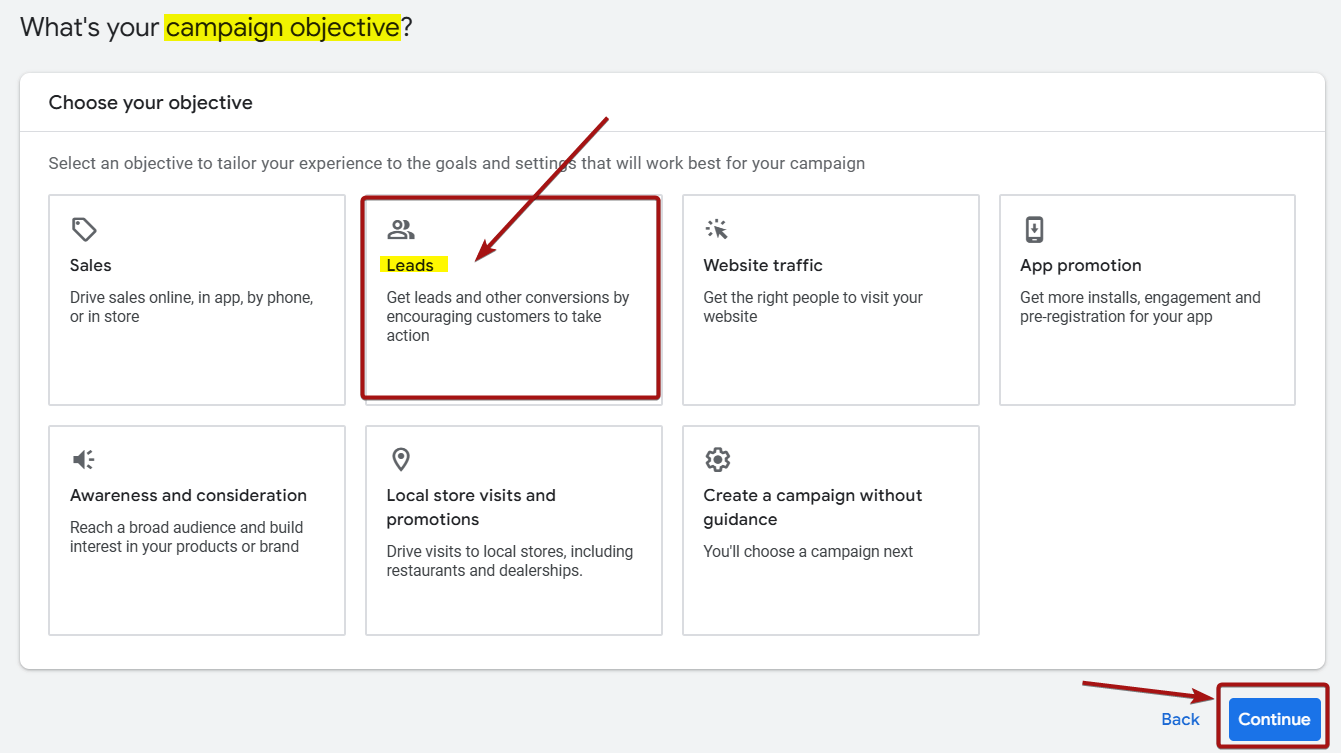Click the Sales tag icon

[84, 229]
